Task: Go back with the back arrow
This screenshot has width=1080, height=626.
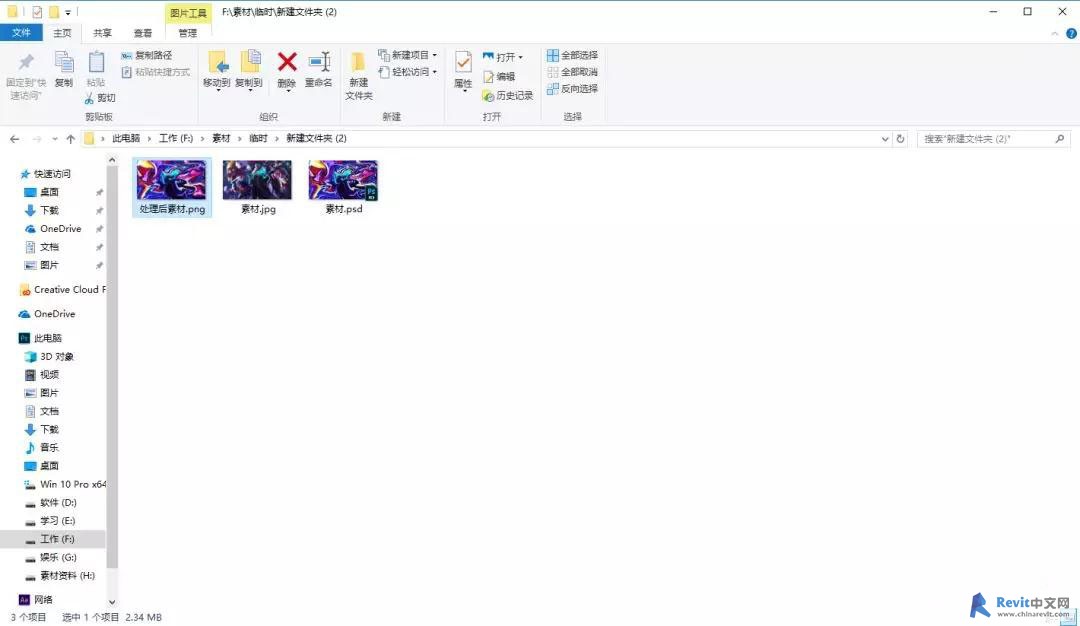Action: tap(14, 139)
